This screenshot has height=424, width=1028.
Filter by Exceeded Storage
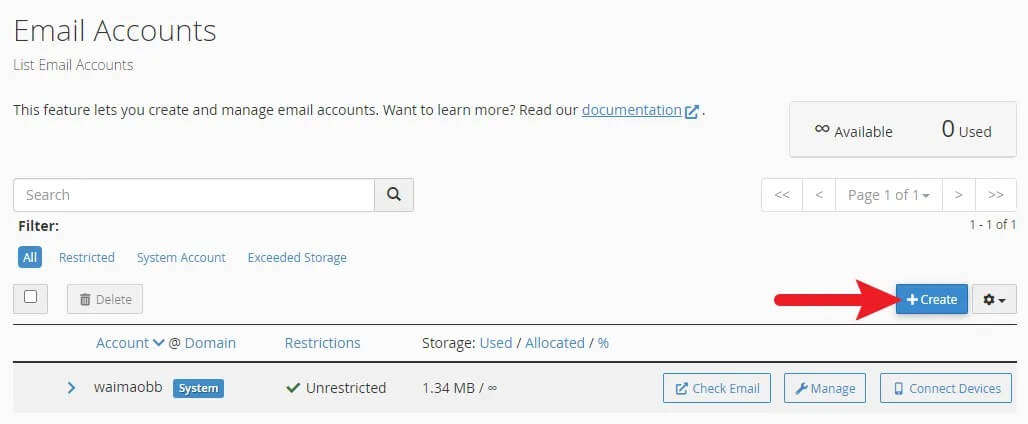click(x=297, y=257)
